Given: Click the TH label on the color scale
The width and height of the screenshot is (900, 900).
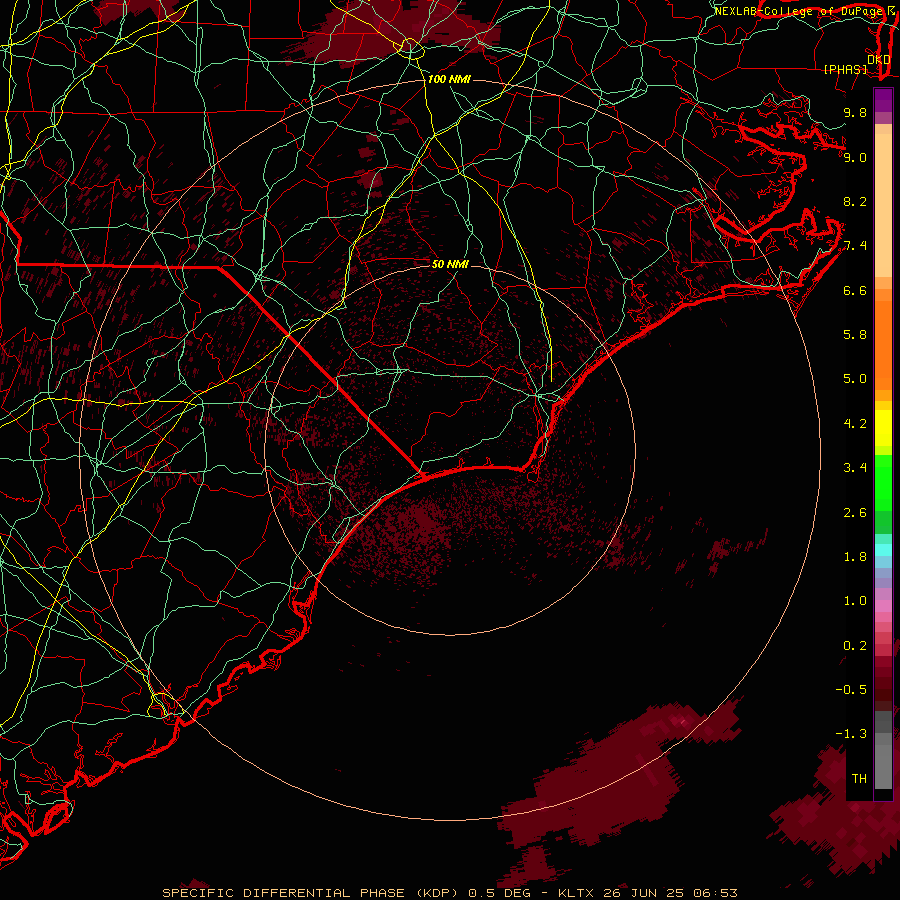Looking at the screenshot, I should pyautogui.click(x=859, y=779).
